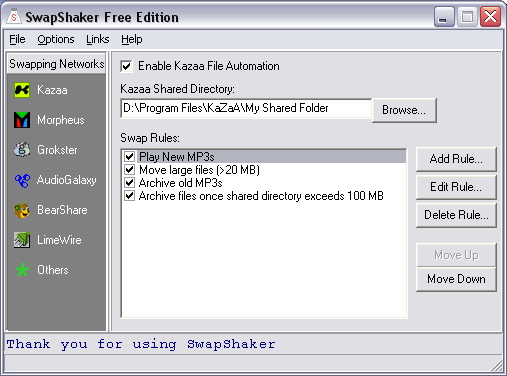The width and height of the screenshot is (507, 376).
Task: Select the Play New MP3s rule text
Action: 177,157
